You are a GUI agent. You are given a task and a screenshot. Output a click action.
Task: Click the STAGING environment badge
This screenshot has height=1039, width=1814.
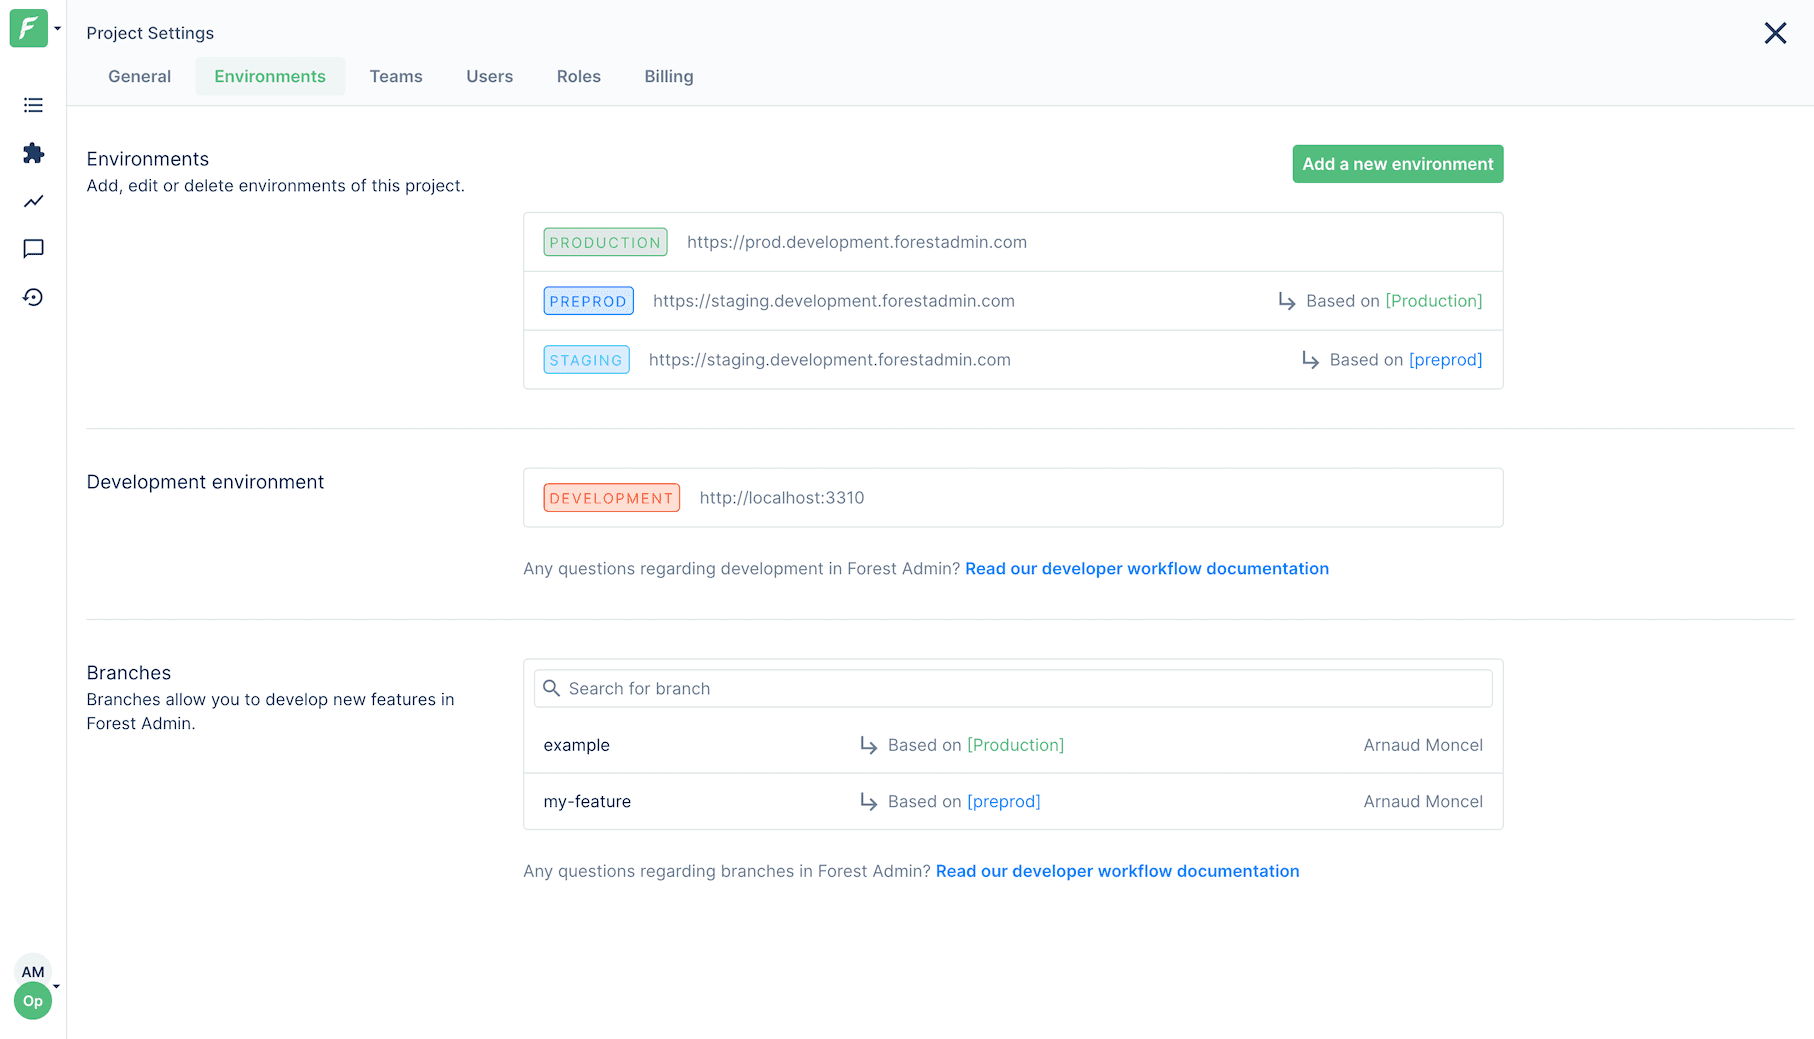[586, 360]
